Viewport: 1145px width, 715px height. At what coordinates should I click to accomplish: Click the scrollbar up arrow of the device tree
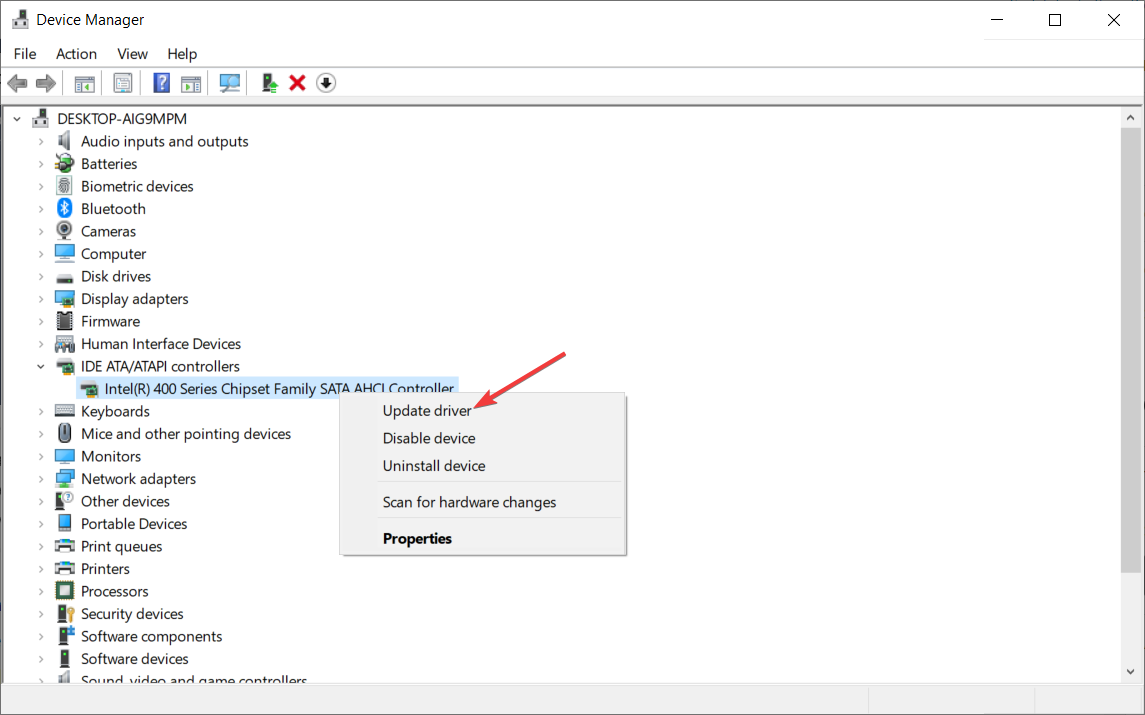coord(1130,118)
